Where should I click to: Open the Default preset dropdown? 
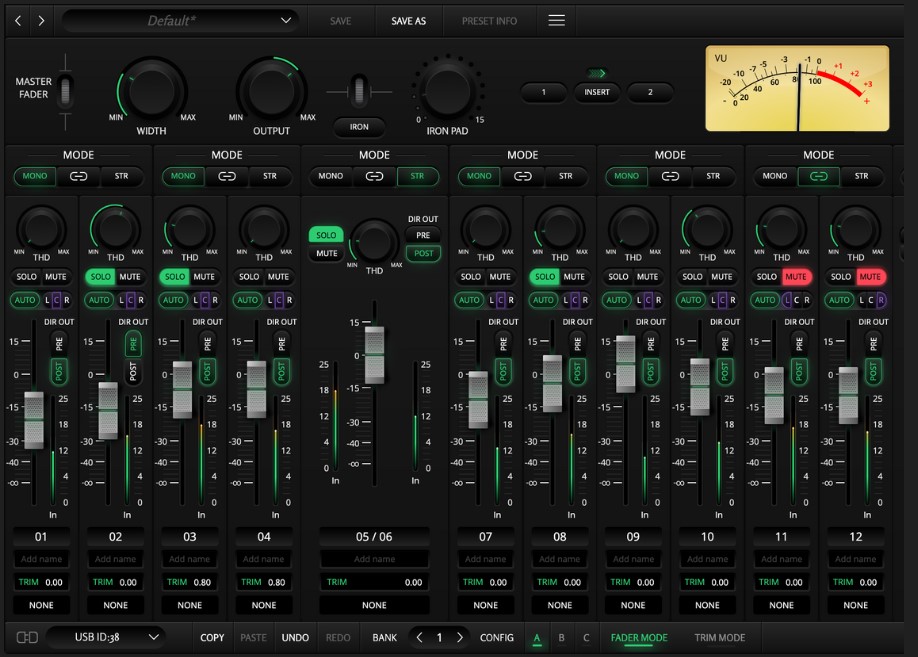pyautogui.click(x=180, y=20)
